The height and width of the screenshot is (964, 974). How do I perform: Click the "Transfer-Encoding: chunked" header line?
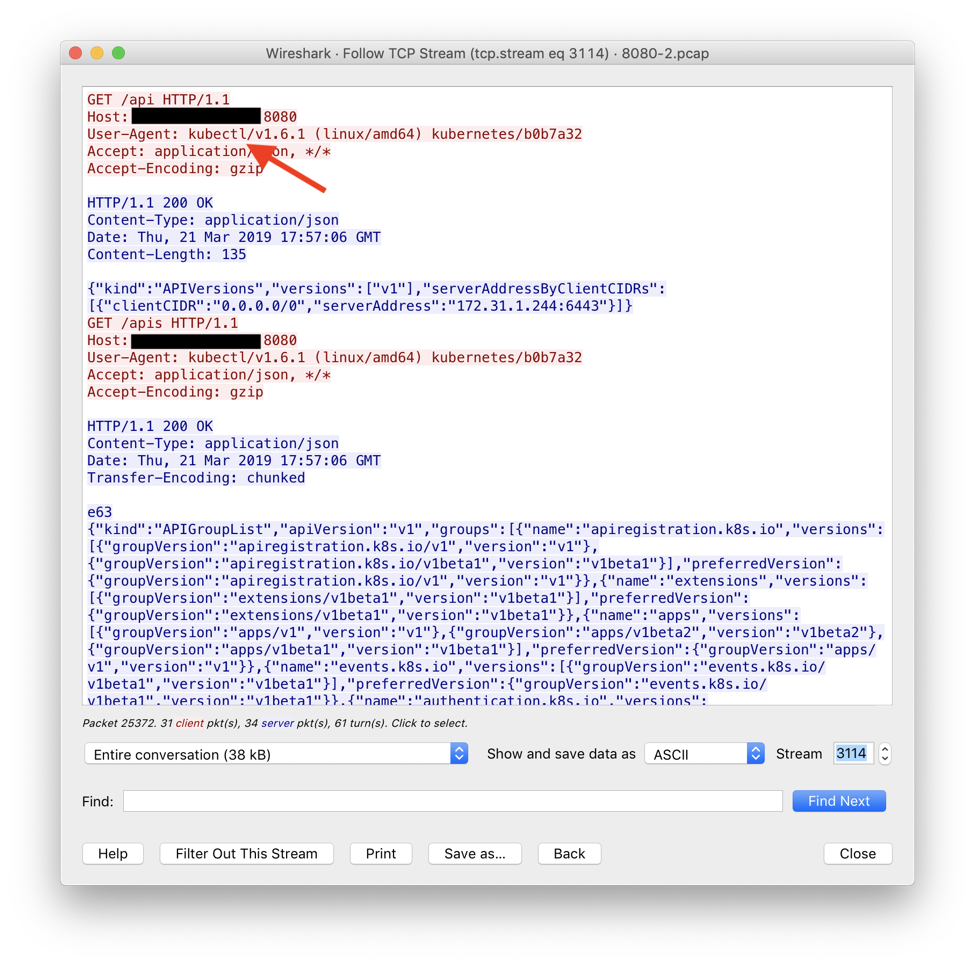click(196, 478)
